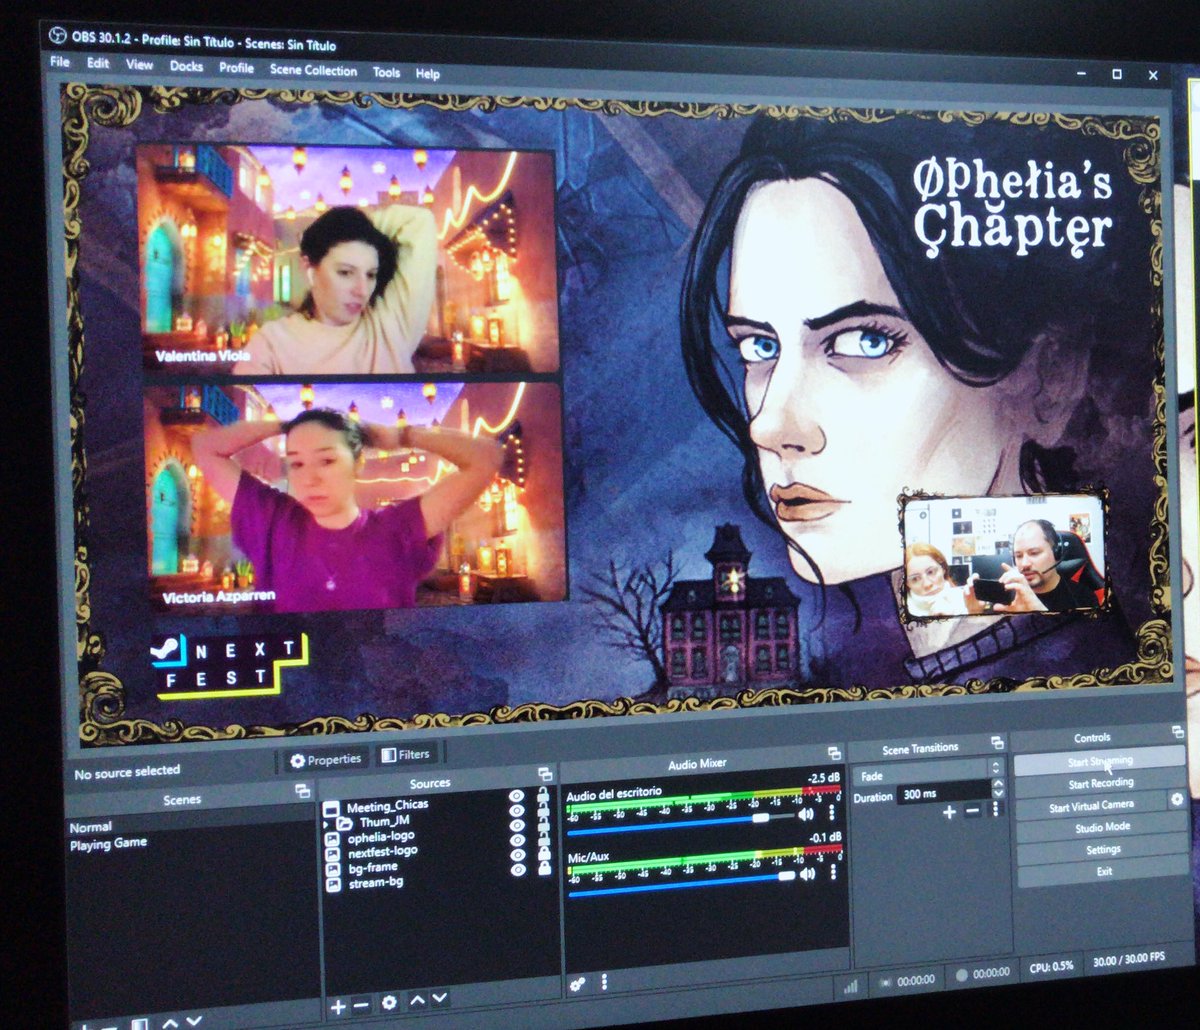
Task: Click Start Recording button
Action: [x=1099, y=783]
